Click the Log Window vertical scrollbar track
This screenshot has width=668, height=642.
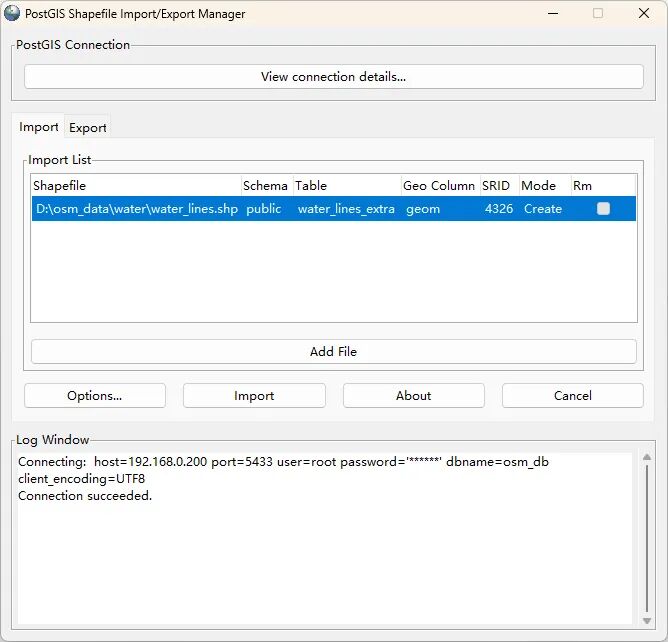(x=647, y=539)
